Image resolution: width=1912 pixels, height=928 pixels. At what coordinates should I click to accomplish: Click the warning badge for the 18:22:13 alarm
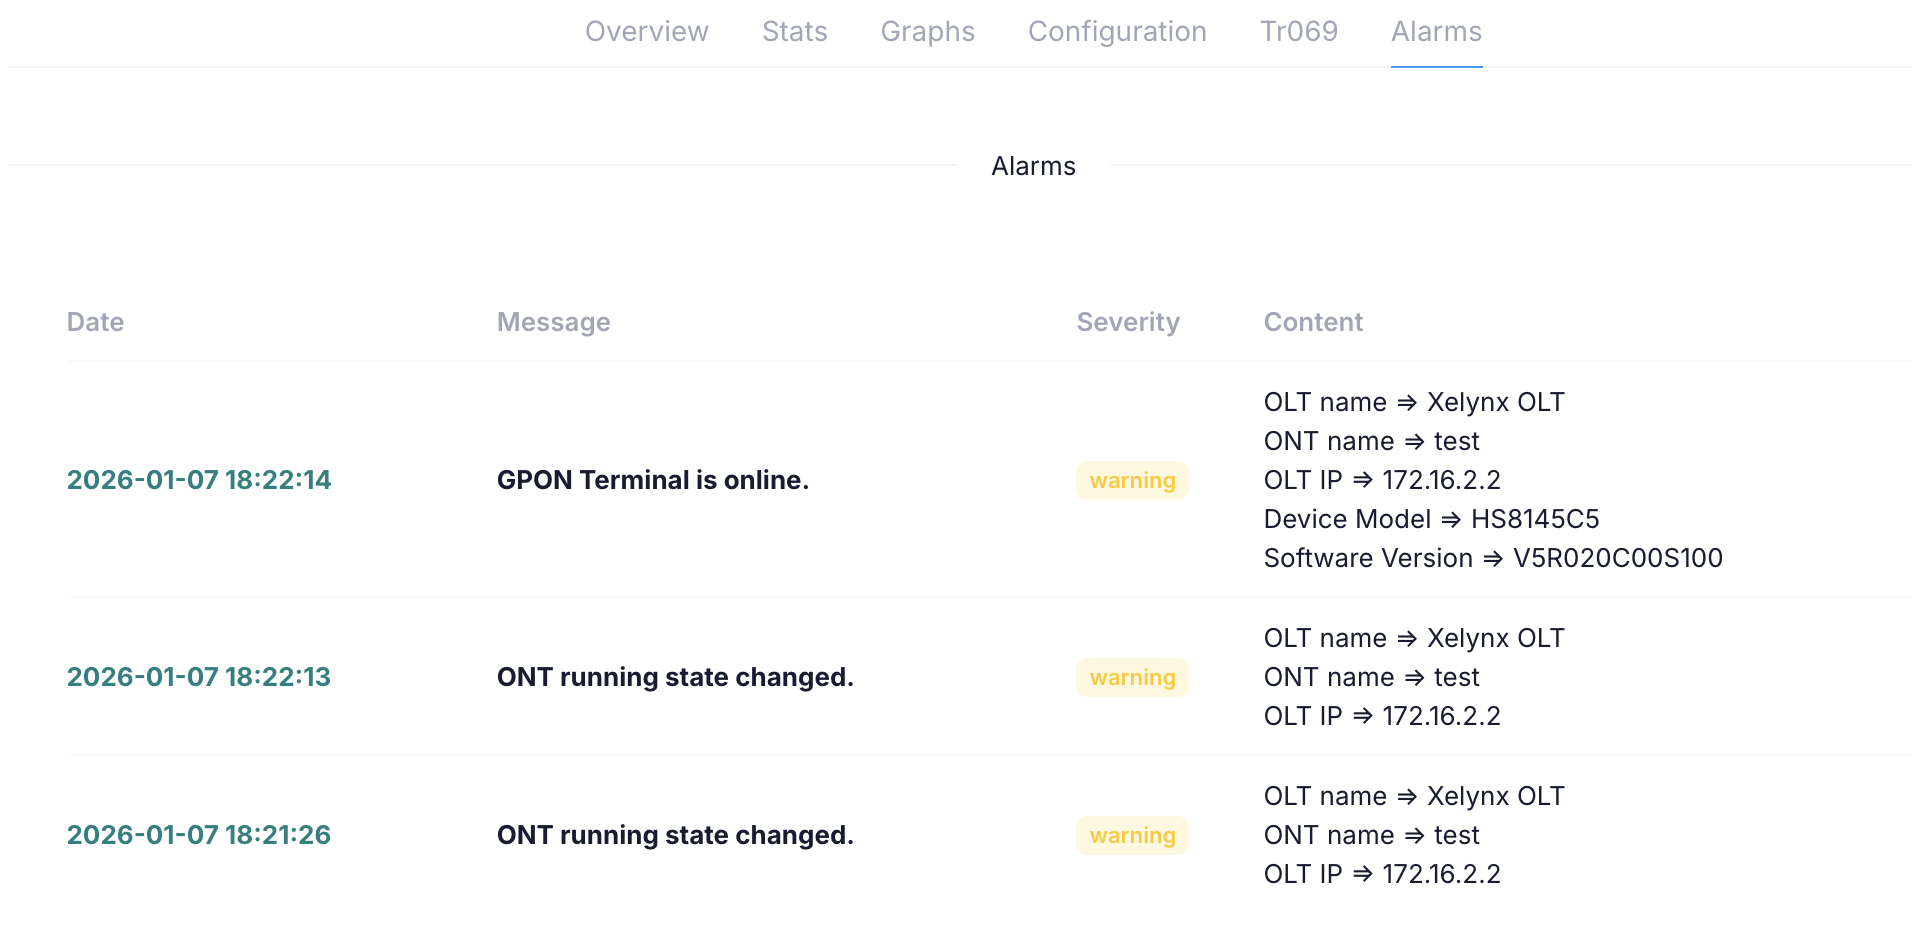coord(1132,677)
